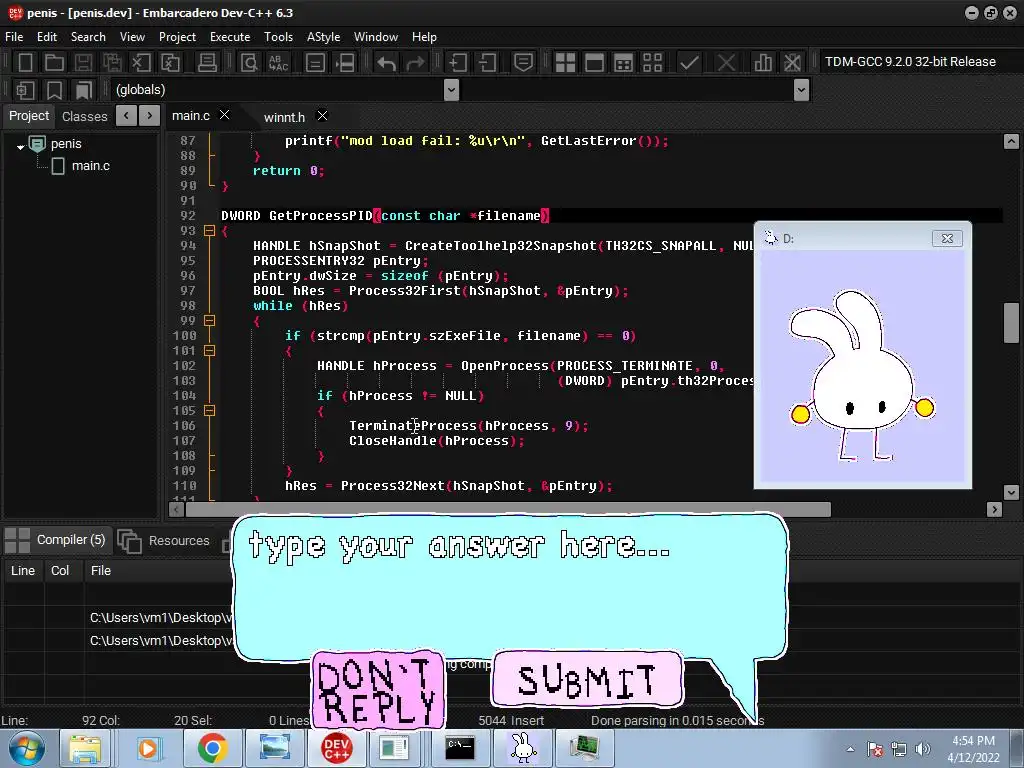The height and width of the screenshot is (768, 1024).
Task: Open the Project menu
Action: click(177, 37)
